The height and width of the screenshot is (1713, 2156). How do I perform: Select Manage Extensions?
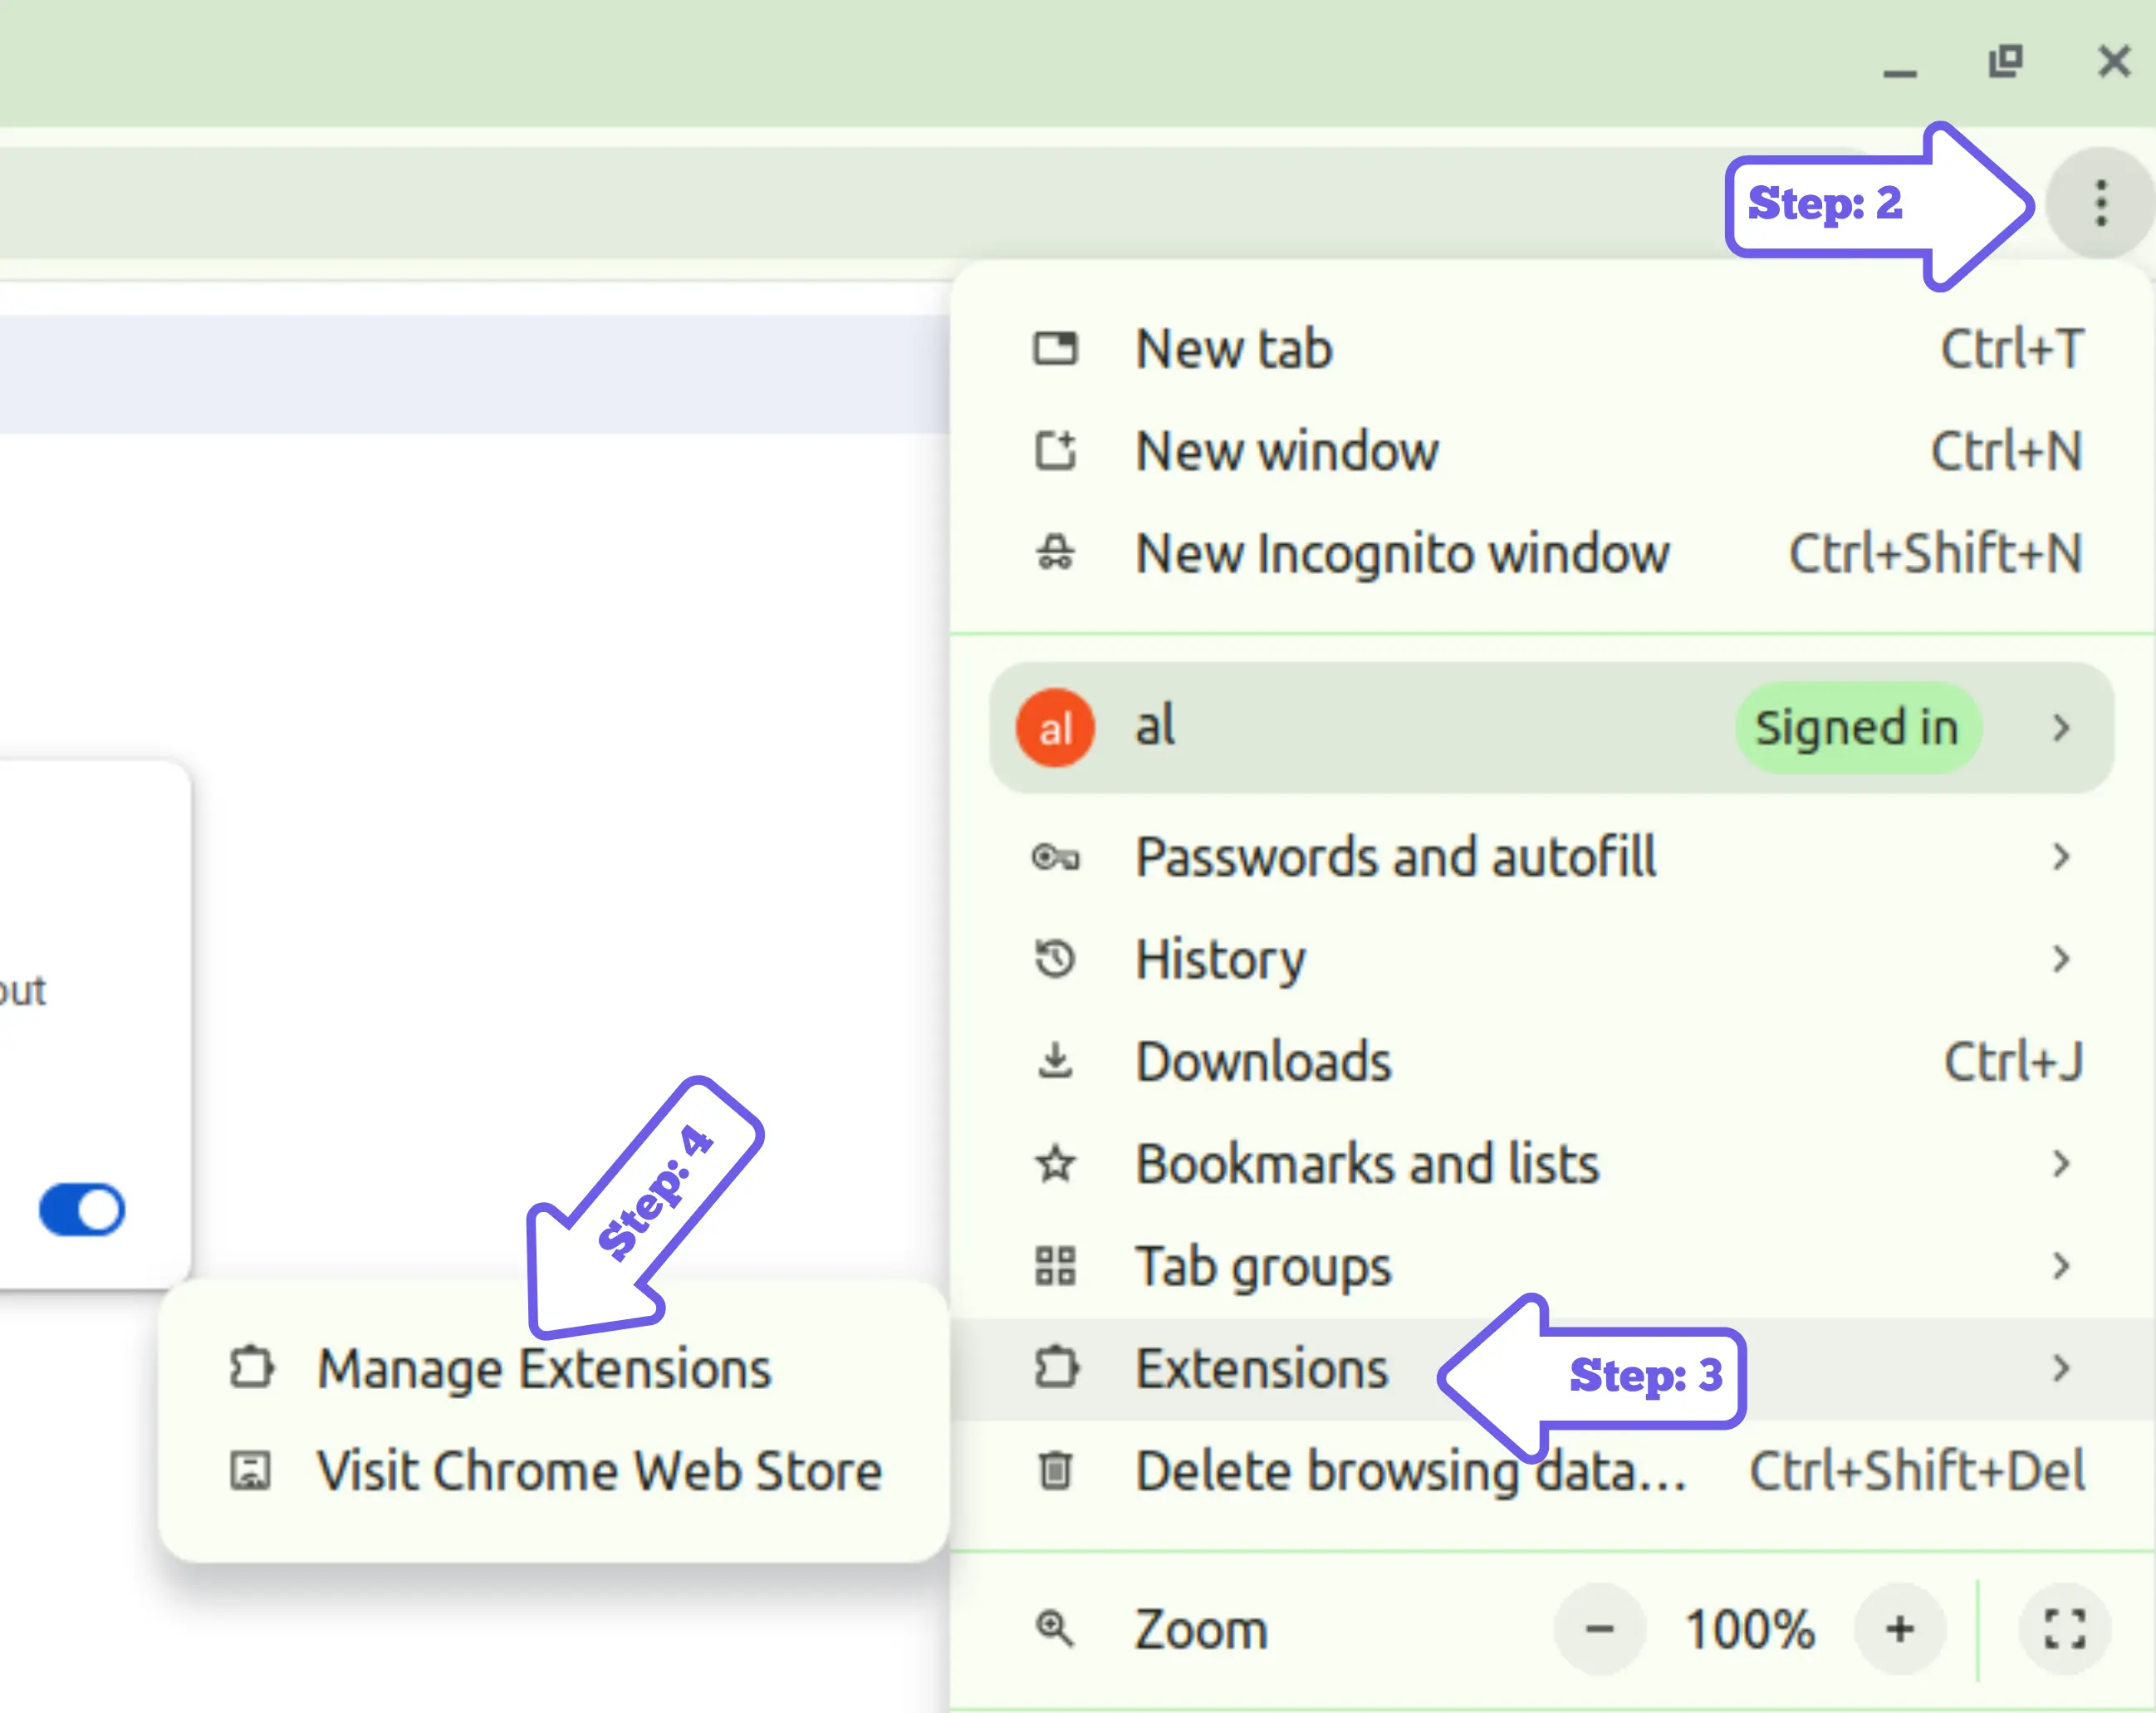(544, 1368)
